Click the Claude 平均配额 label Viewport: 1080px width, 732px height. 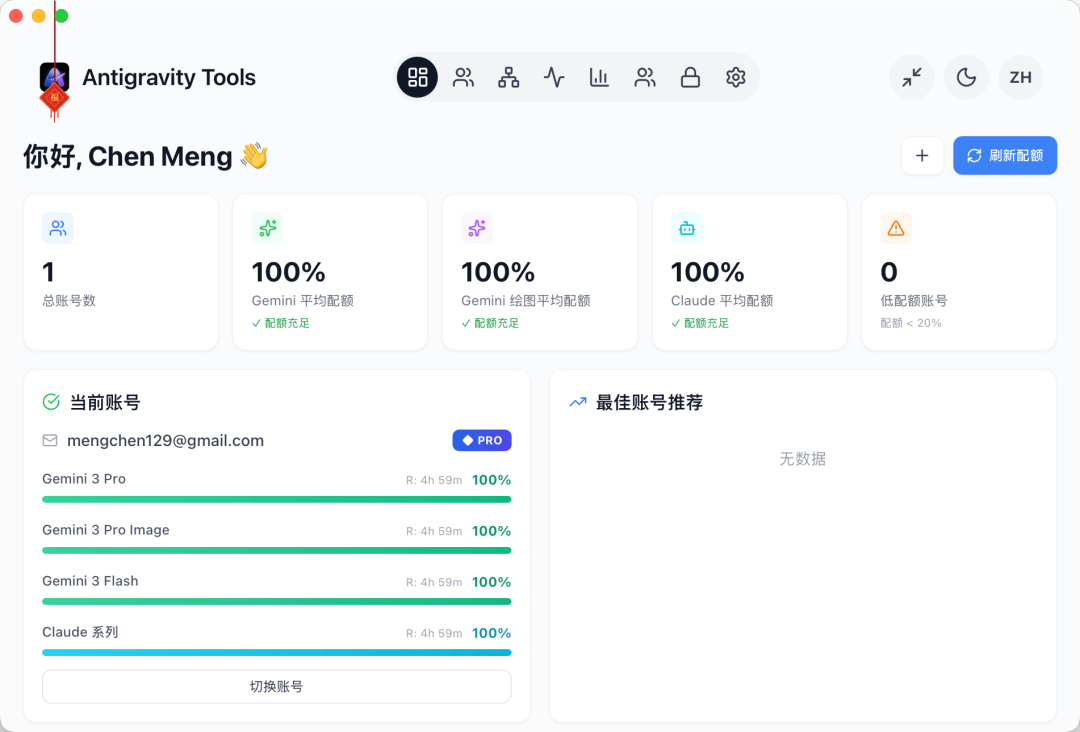[x=722, y=301]
